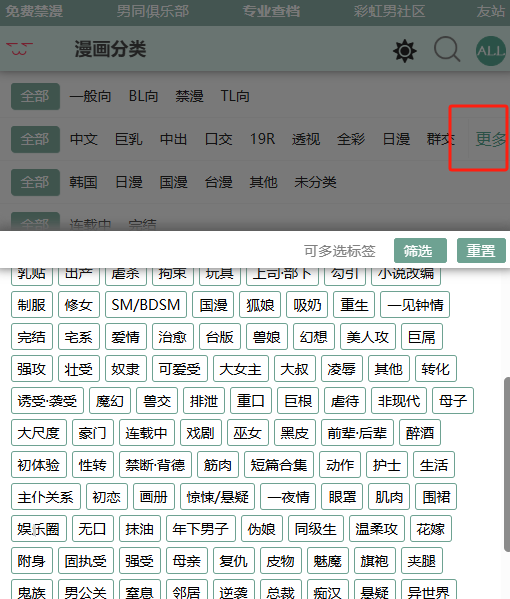Select the BL向 category filter

click(x=143, y=96)
